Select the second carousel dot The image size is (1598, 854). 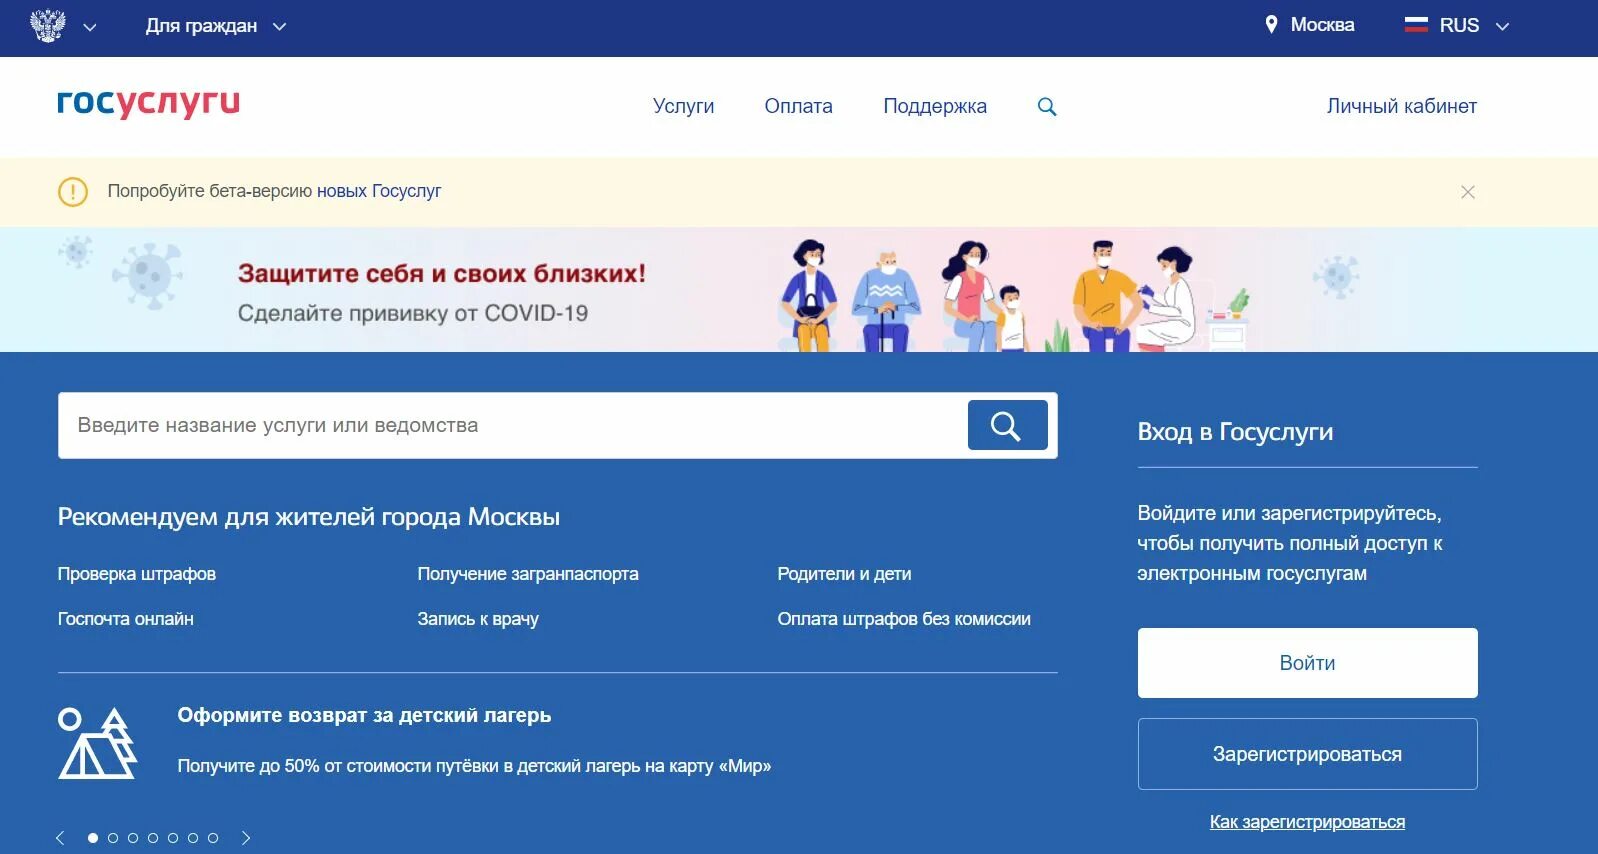113,838
